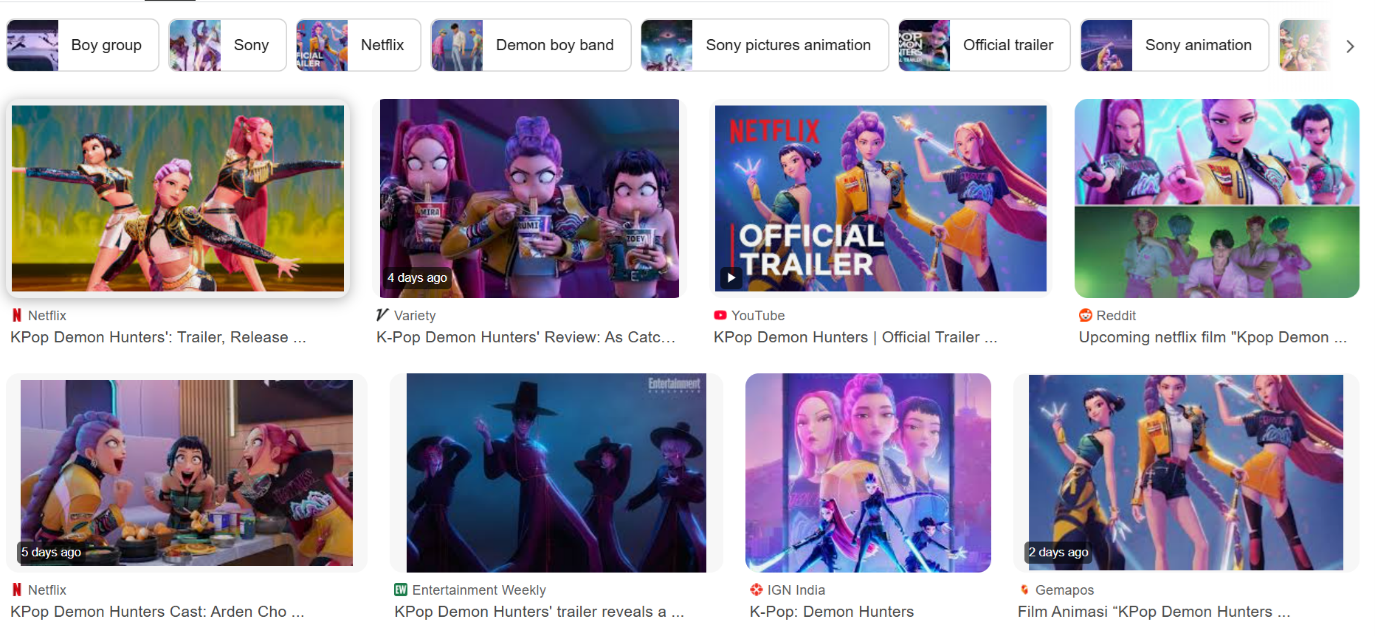
Task: Play the Official Trailer video thumbnail
Action: click(880, 197)
